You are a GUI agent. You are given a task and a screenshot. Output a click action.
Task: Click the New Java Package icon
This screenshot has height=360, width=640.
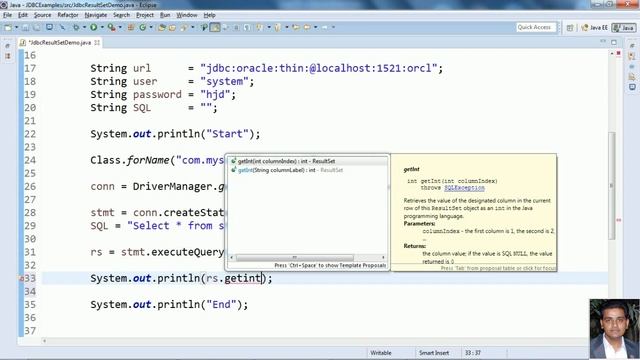point(131,27)
